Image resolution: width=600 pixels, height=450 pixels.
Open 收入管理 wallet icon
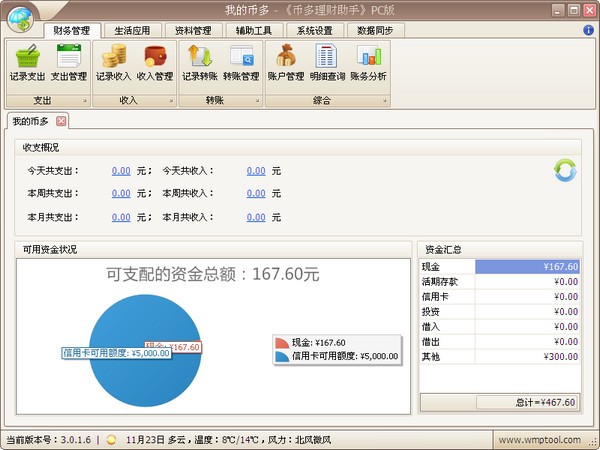[x=155, y=63]
